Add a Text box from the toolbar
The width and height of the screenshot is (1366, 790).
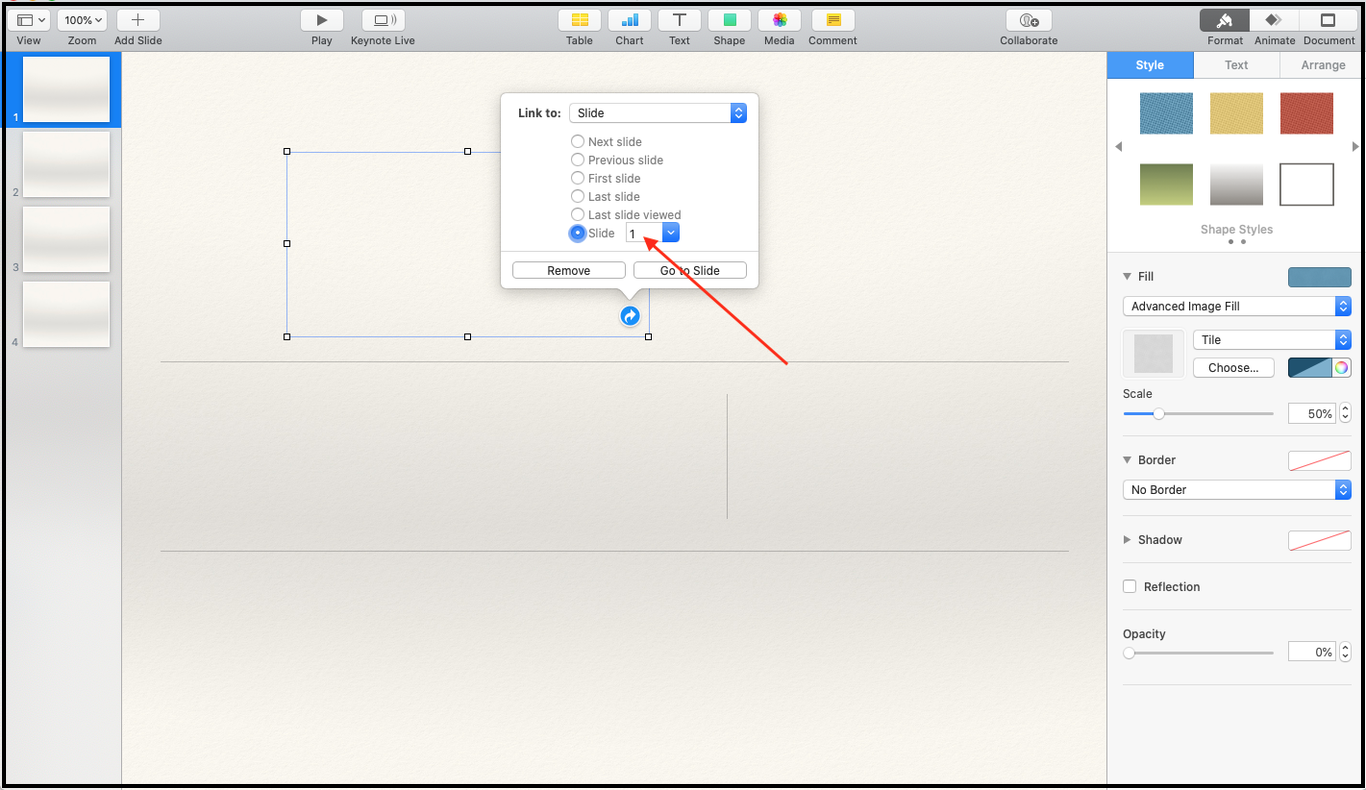pyautogui.click(x=679, y=21)
